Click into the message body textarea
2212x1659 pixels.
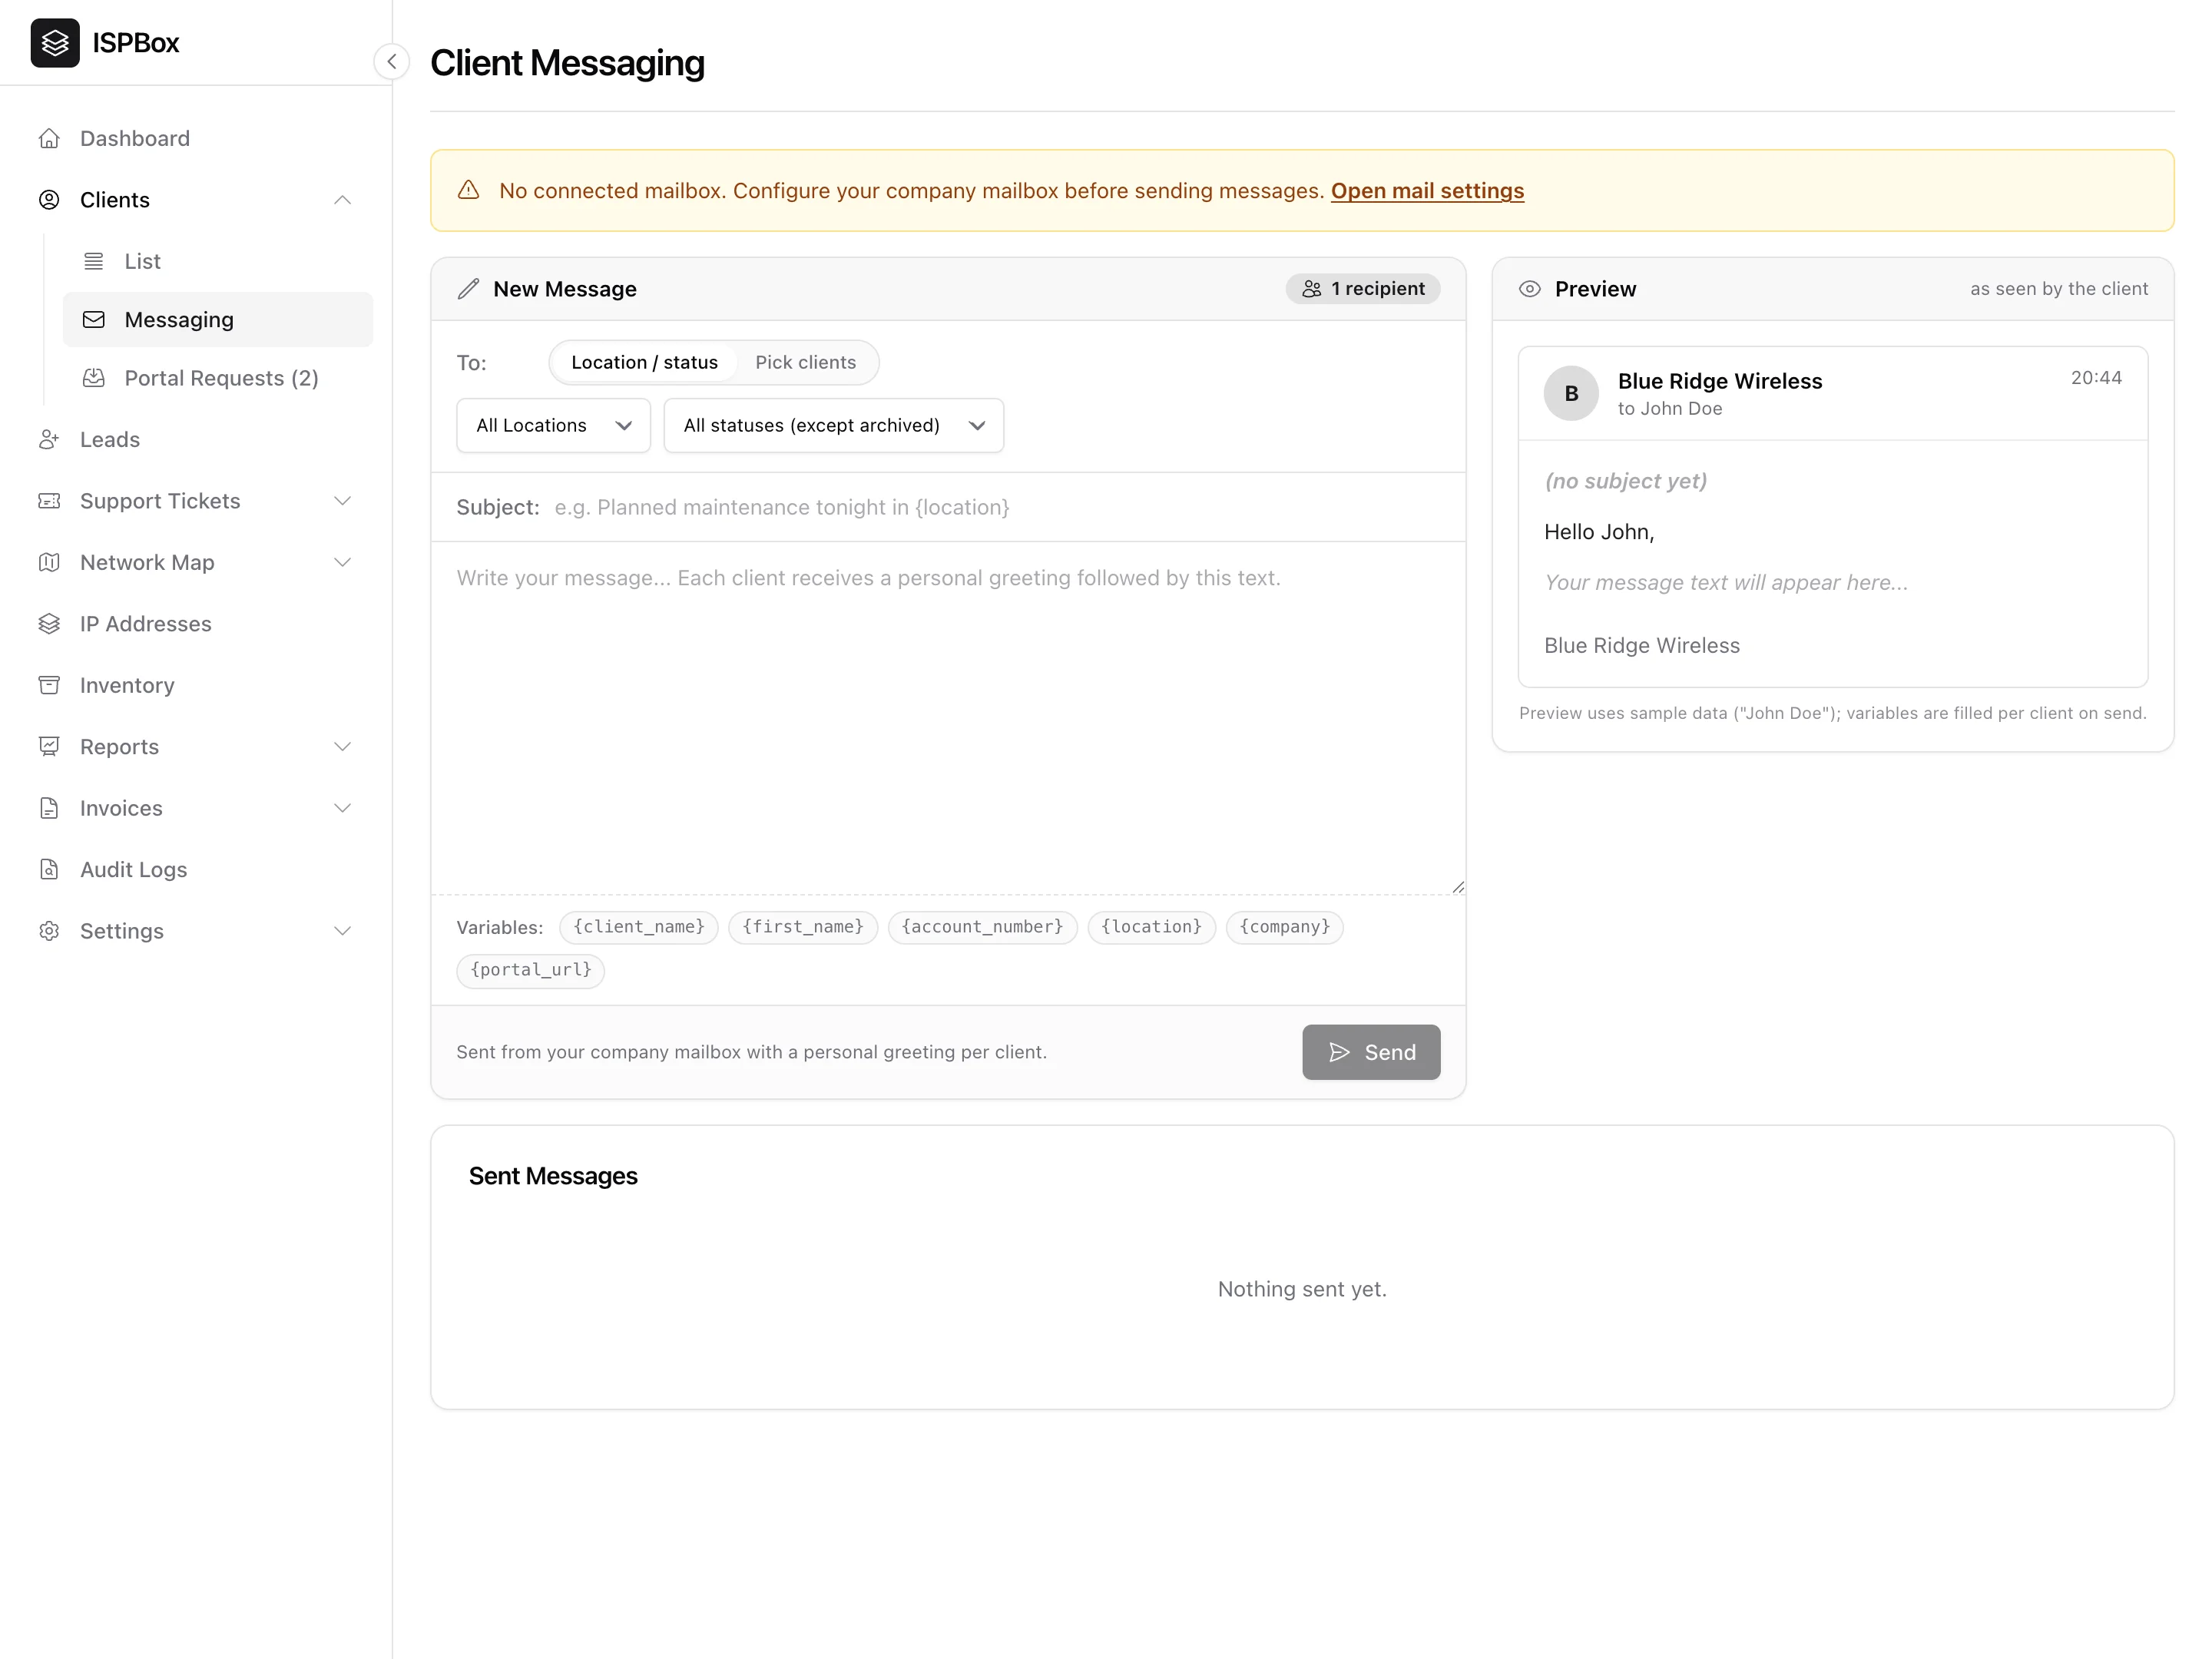[x=948, y=718]
